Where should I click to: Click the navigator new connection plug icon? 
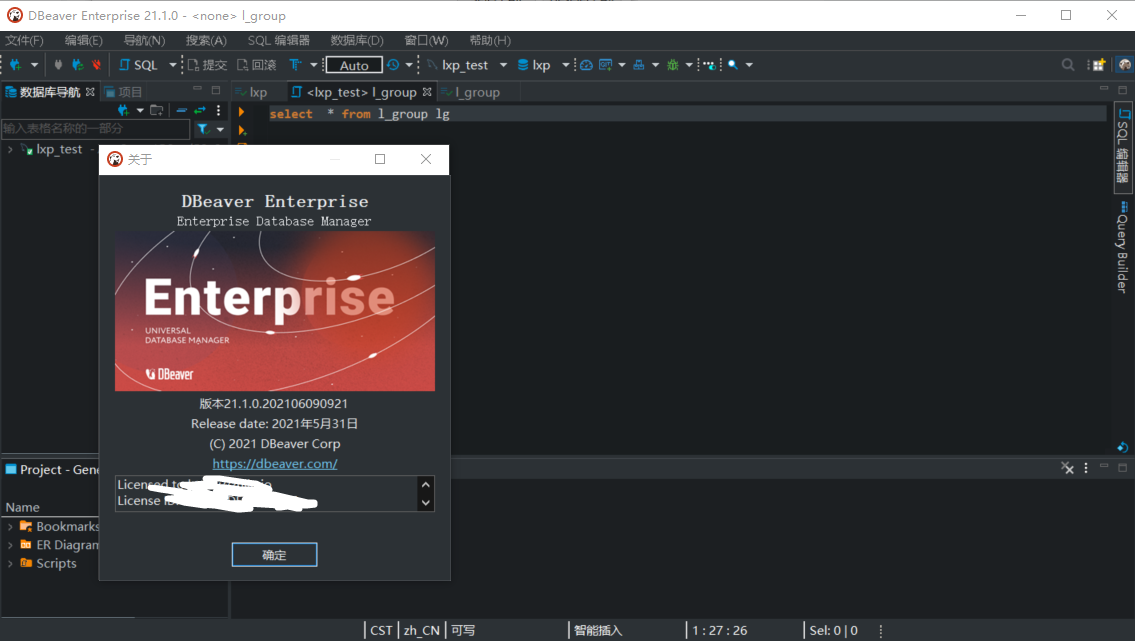tap(123, 110)
